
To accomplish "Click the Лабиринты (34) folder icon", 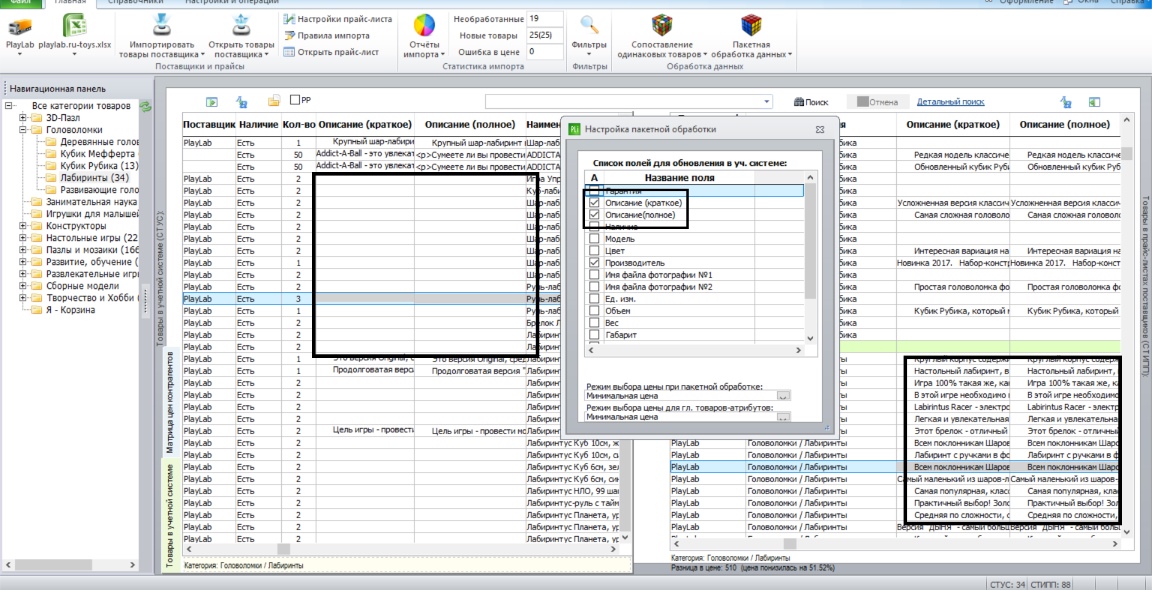I will pyautogui.click(x=51, y=178).
